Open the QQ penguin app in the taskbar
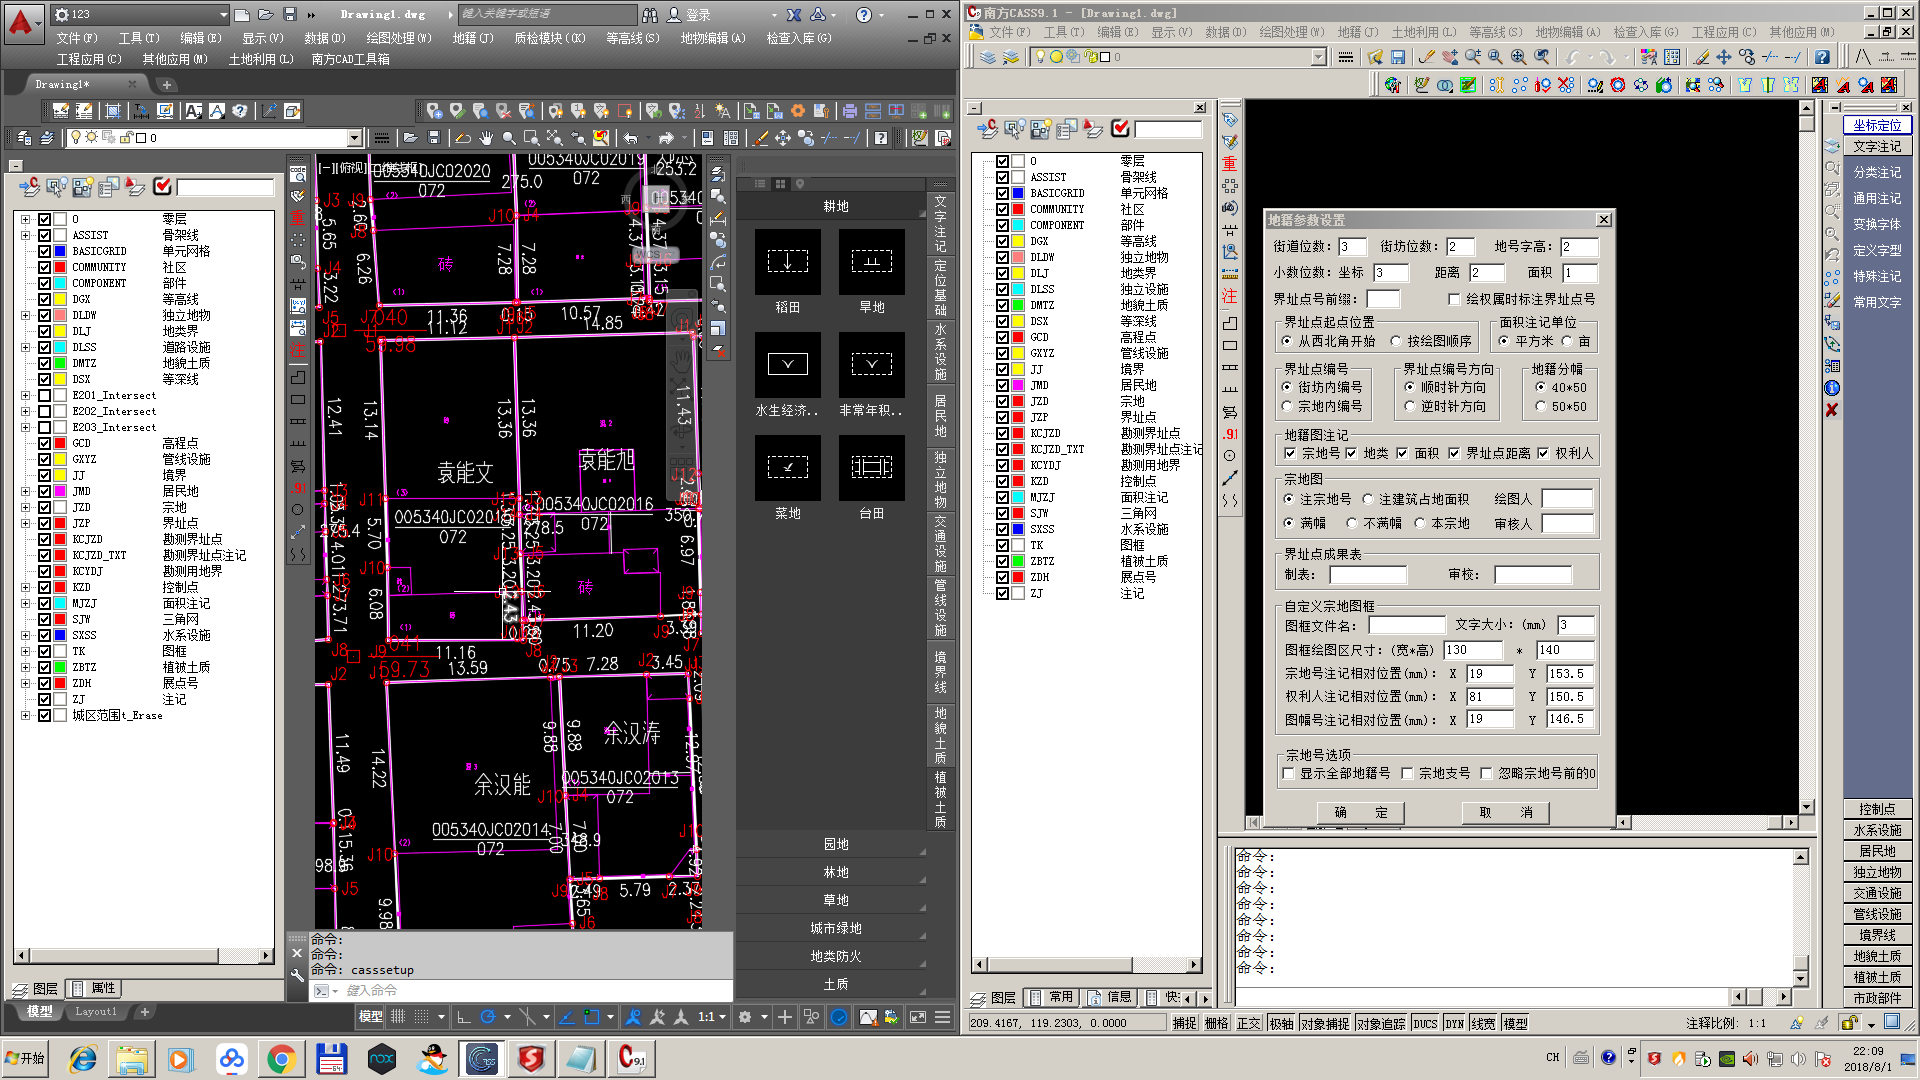The height and width of the screenshot is (1080, 1920). tap(432, 1059)
